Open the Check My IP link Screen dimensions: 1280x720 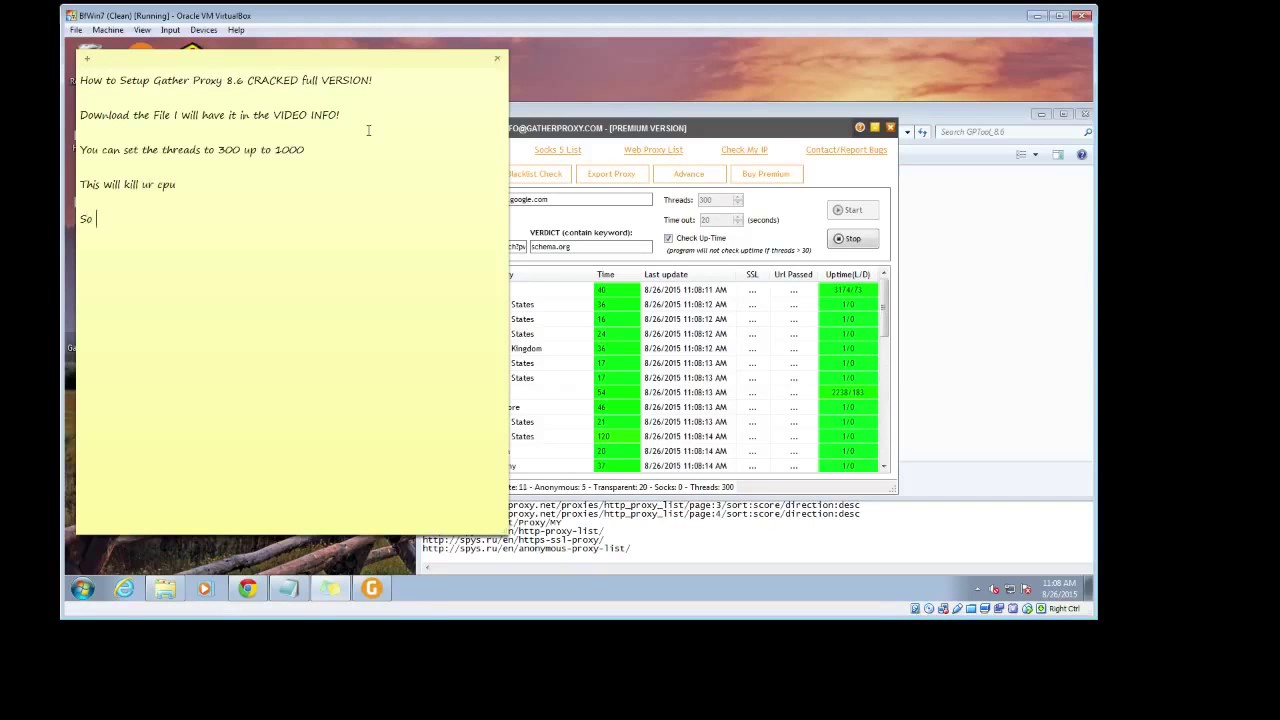click(744, 150)
